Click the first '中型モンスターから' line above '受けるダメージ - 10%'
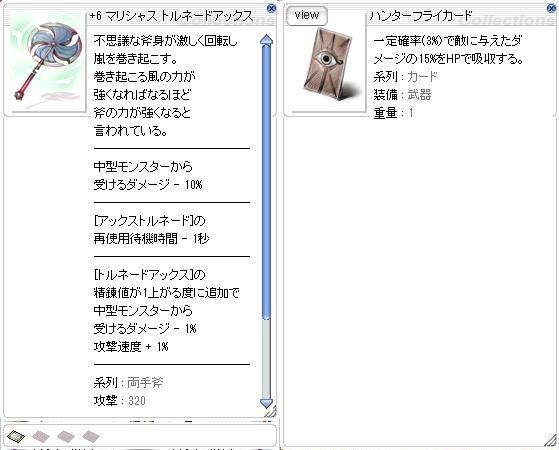This screenshot has width=559, height=450. tap(143, 167)
